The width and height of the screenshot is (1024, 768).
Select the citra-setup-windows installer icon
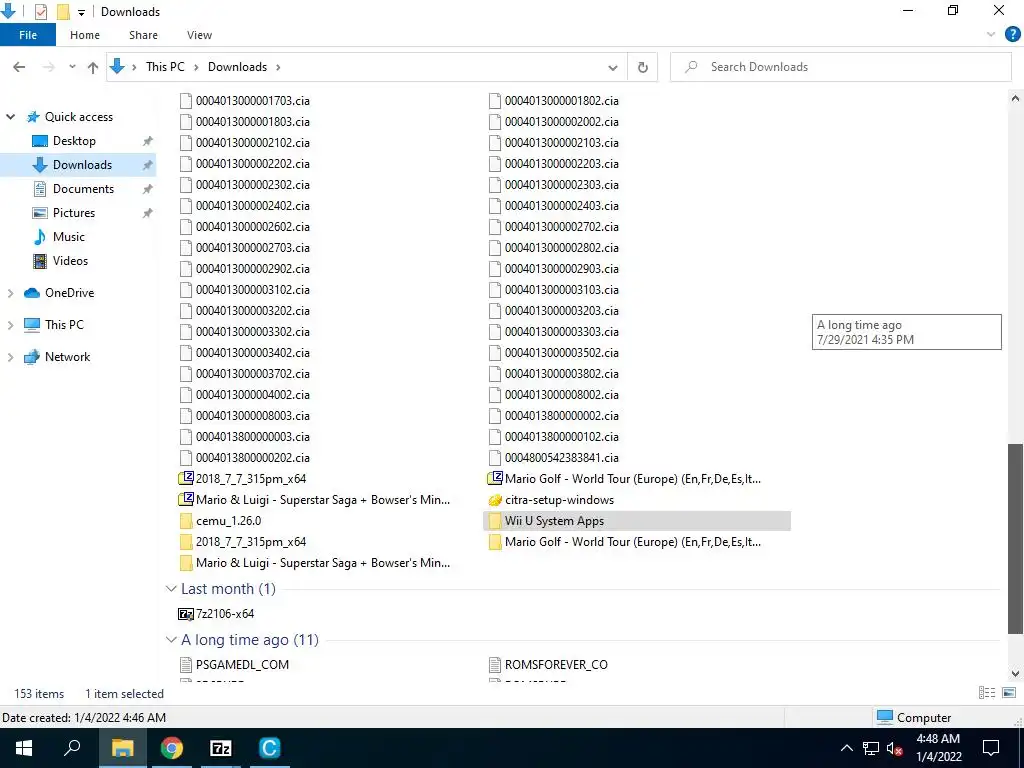pyautogui.click(x=495, y=500)
